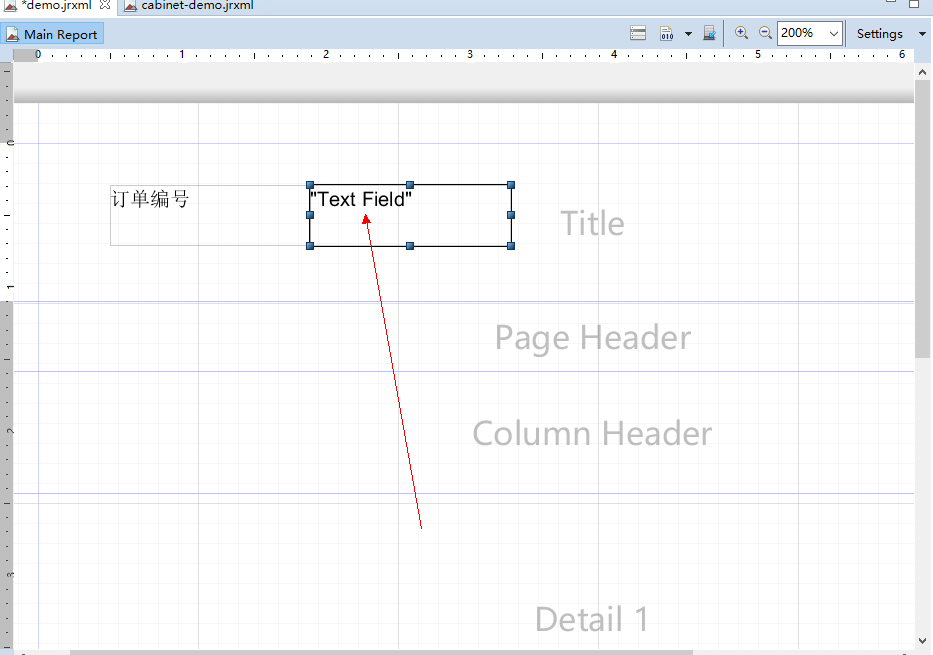
Task: Click the scroll up arrow of the vertical scrollbar
Action: tap(922, 72)
